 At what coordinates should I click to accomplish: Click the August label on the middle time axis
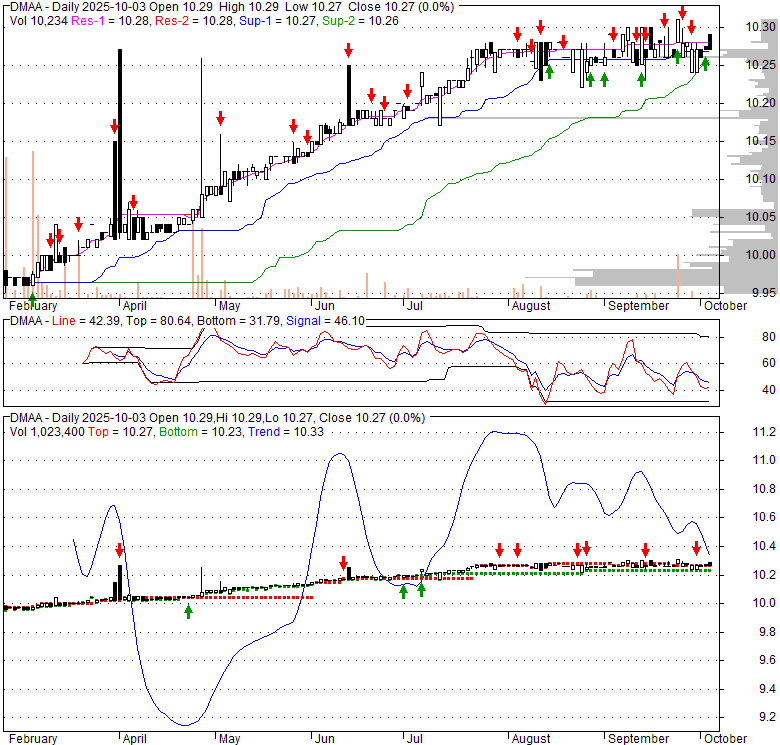(x=530, y=305)
